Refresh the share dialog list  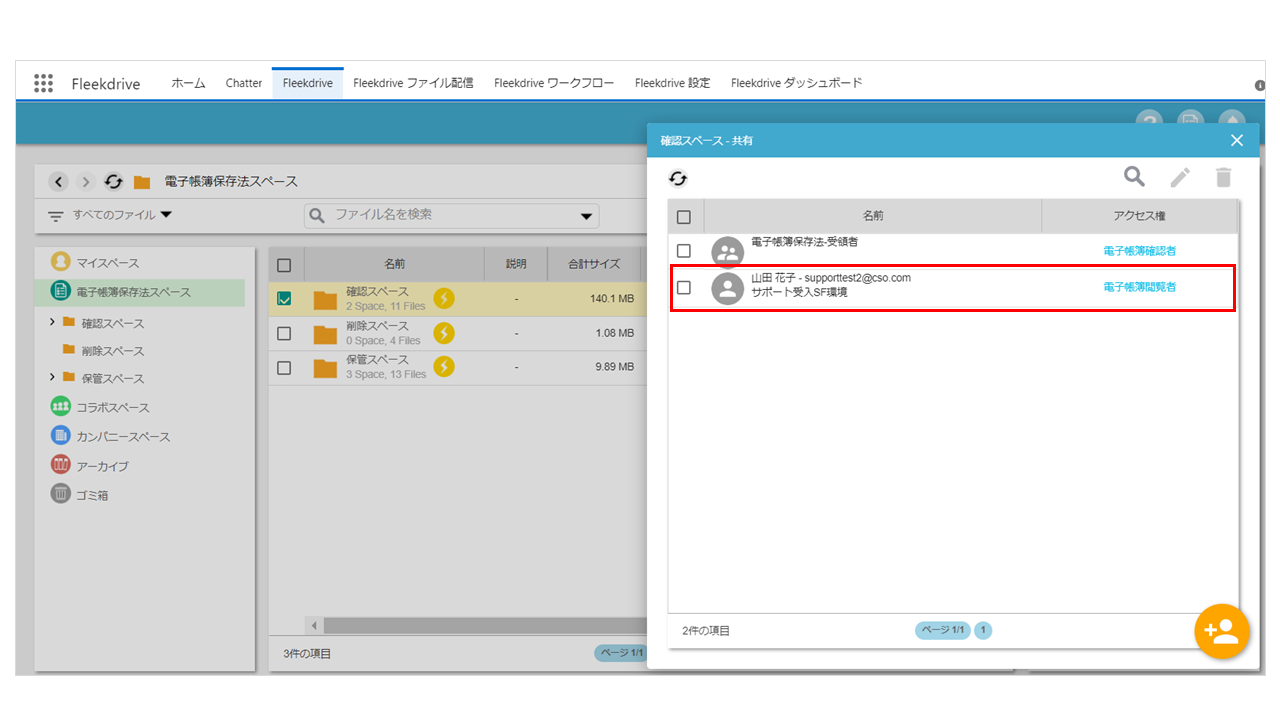click(678, 178)
